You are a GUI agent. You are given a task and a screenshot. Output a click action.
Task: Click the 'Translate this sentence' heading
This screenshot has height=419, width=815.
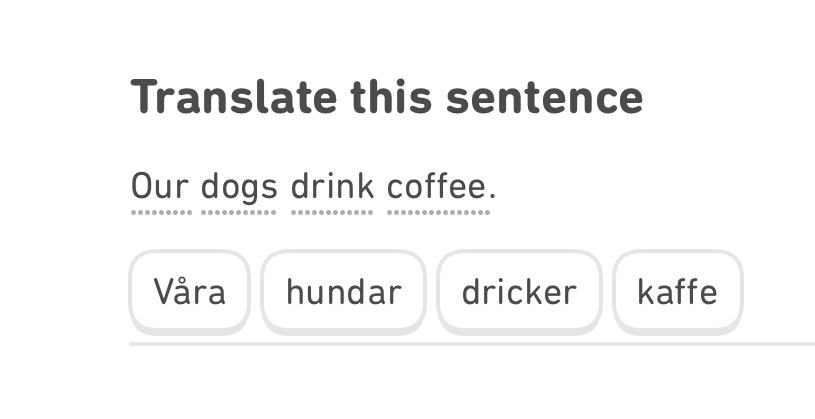(387, 97)
